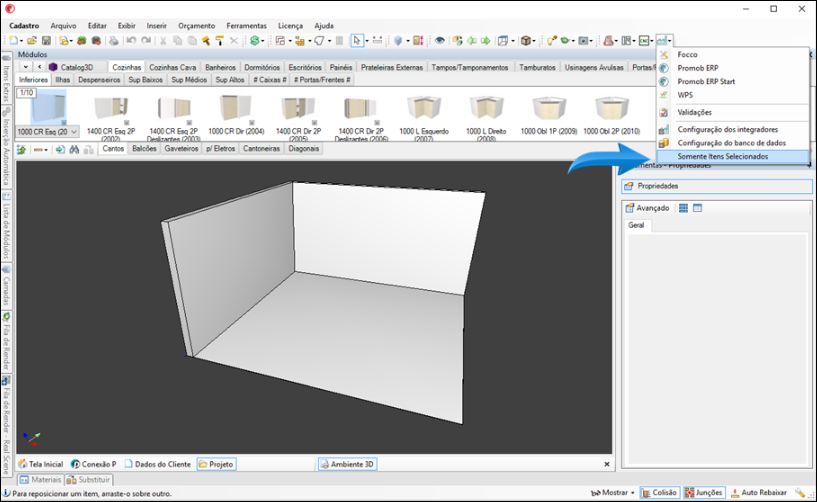Open dropdown arrow next to new project icon
The height and width of the screenshot is (502, 817).
pyautogui.click(x=21, y=41)
